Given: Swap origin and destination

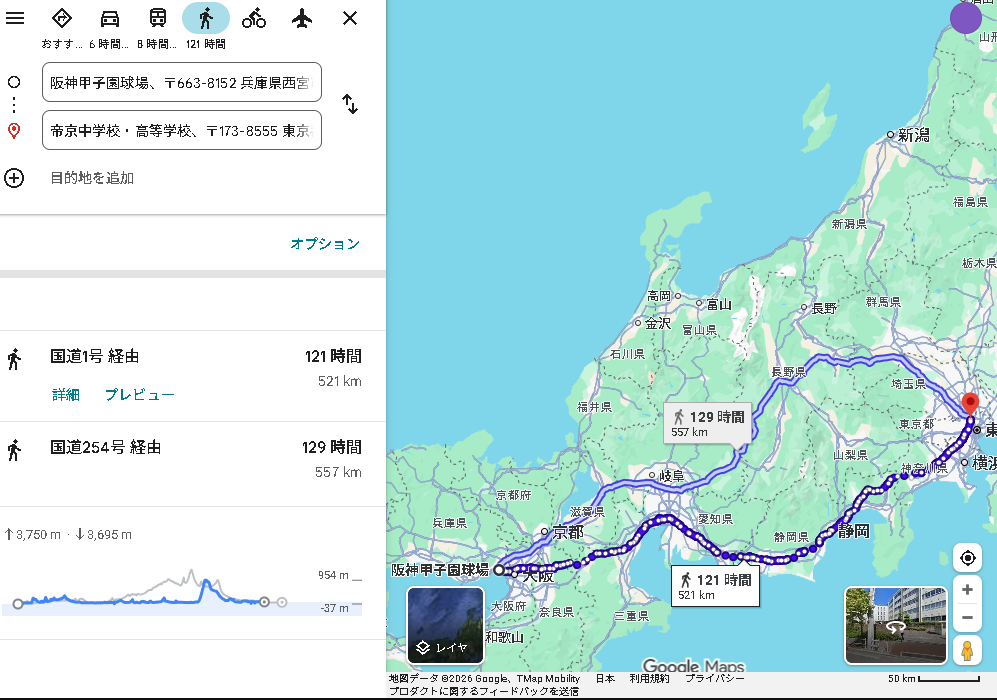Looking at the screenshot, I should 350,104.
